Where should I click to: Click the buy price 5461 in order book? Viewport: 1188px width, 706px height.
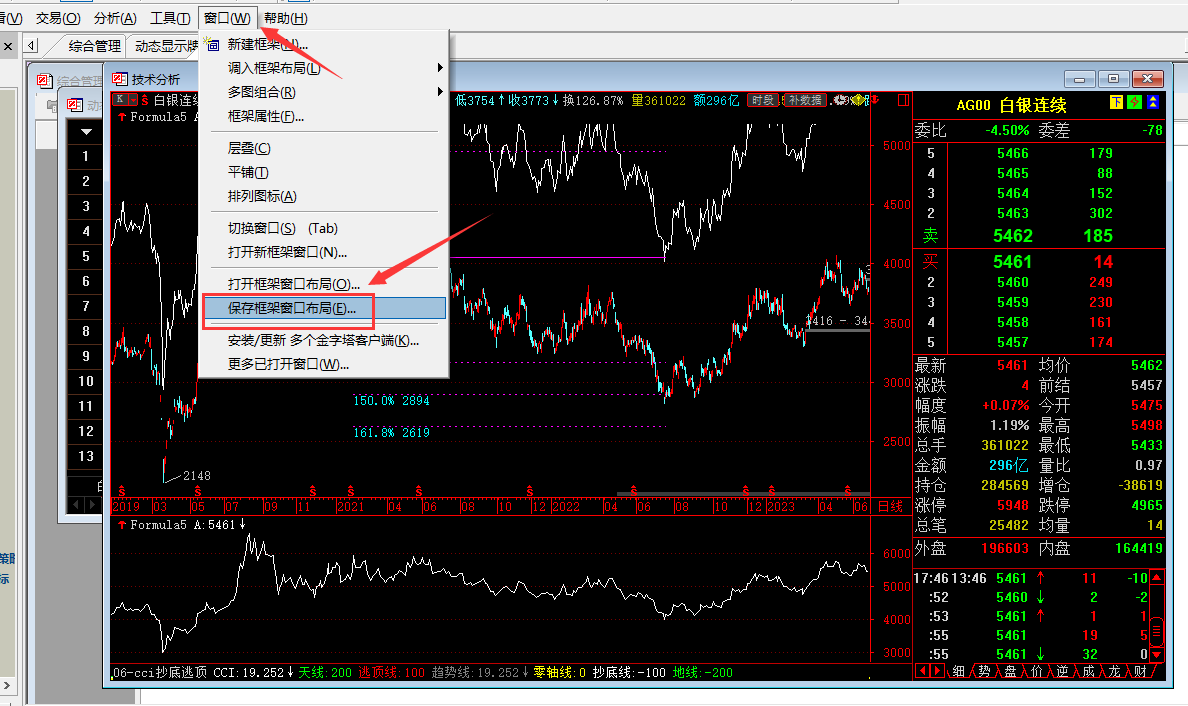pos(1013,262)
